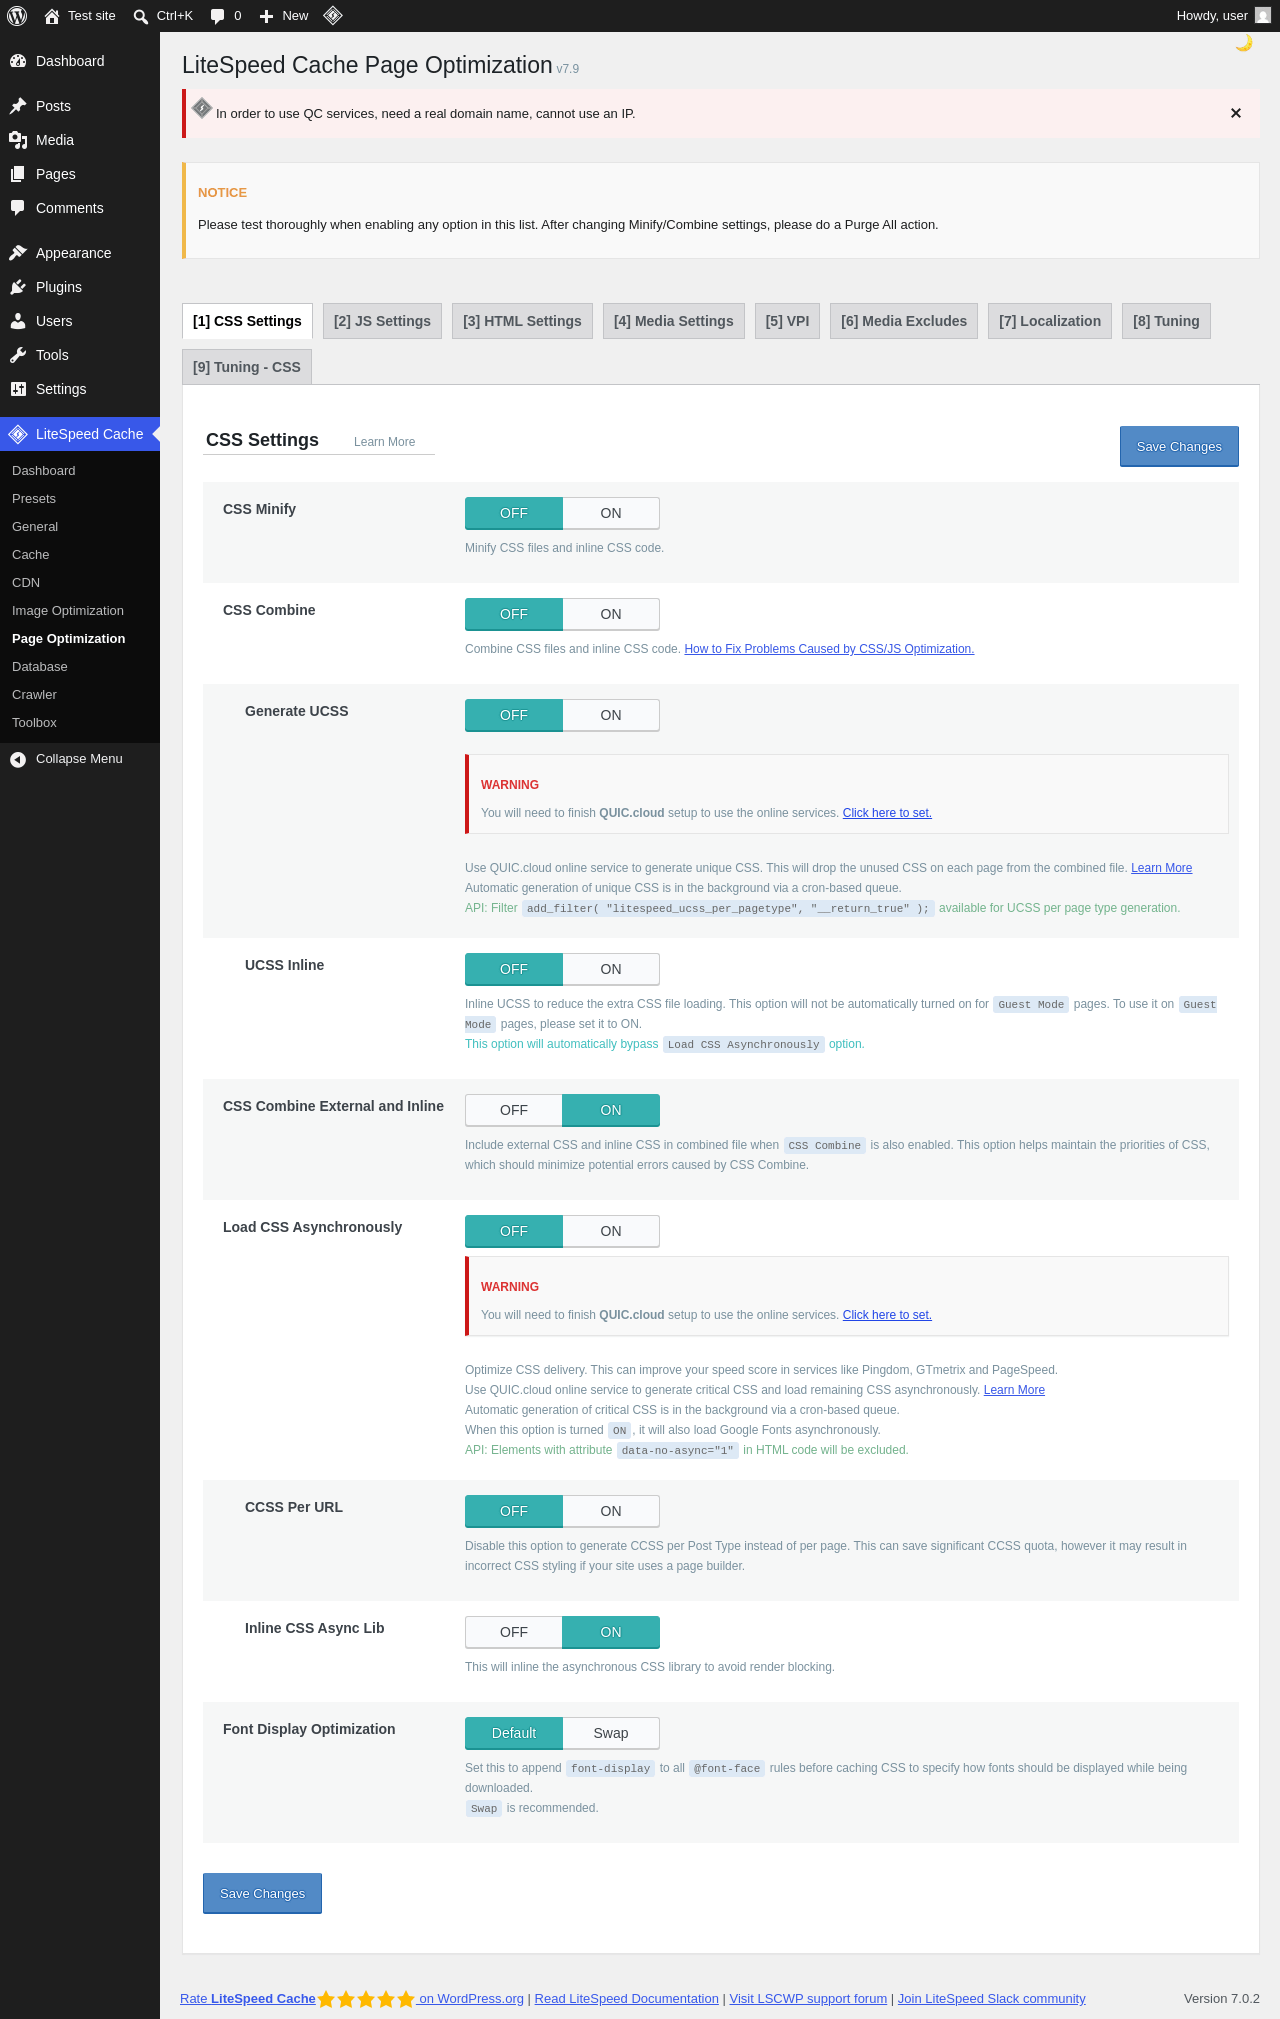Viewport: 1280px width, 2019px height.
Task: Click the Collapse Menu arrow icon
Action: [x=18, y=759]
